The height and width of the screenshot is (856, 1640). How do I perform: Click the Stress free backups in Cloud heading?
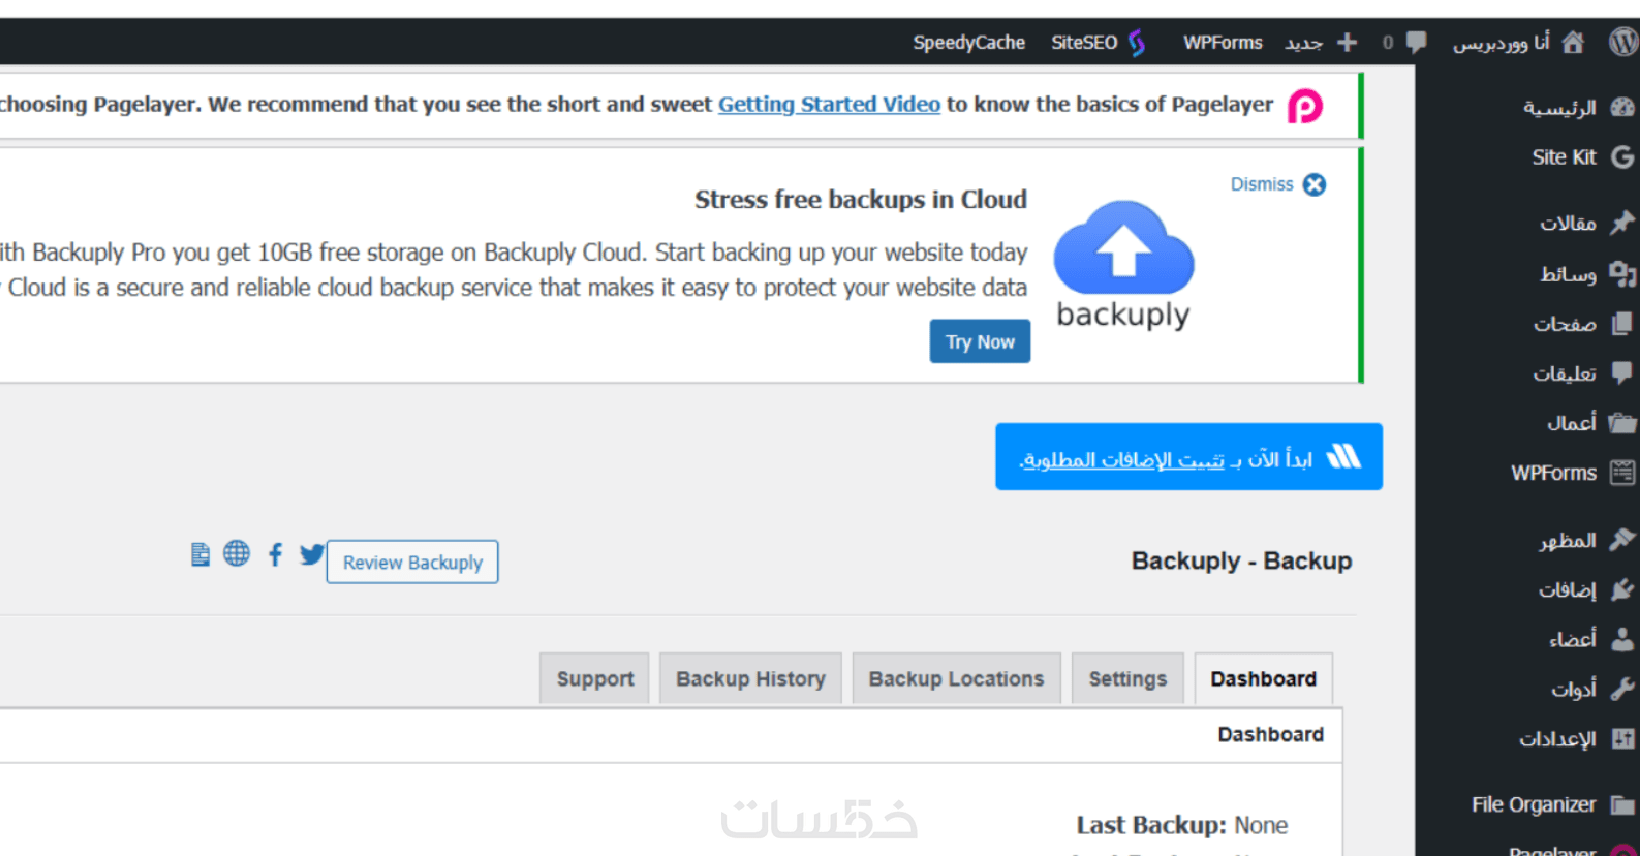point(861,199)
